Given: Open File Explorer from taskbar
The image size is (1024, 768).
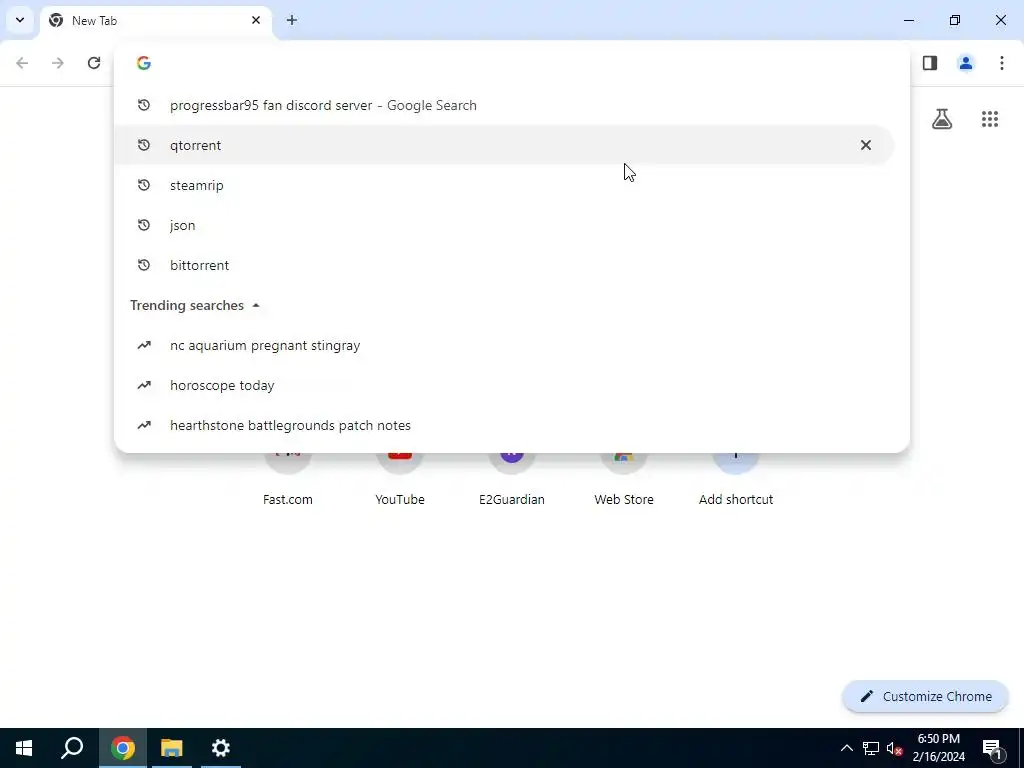Looking at the screenshot, I should pyautogui.click(x=172, y=748).
